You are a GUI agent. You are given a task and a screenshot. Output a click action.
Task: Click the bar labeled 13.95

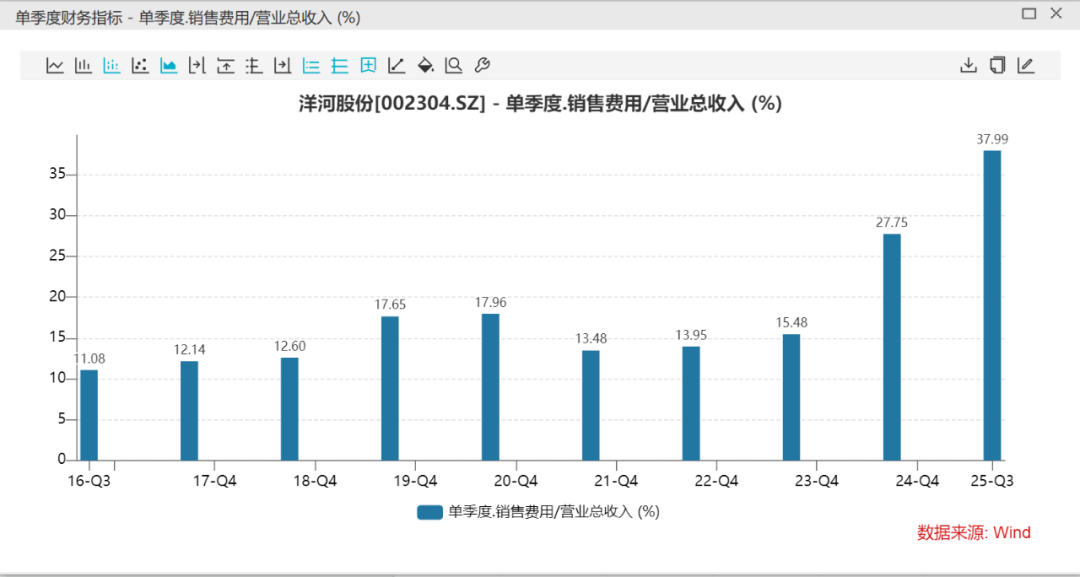691,403
